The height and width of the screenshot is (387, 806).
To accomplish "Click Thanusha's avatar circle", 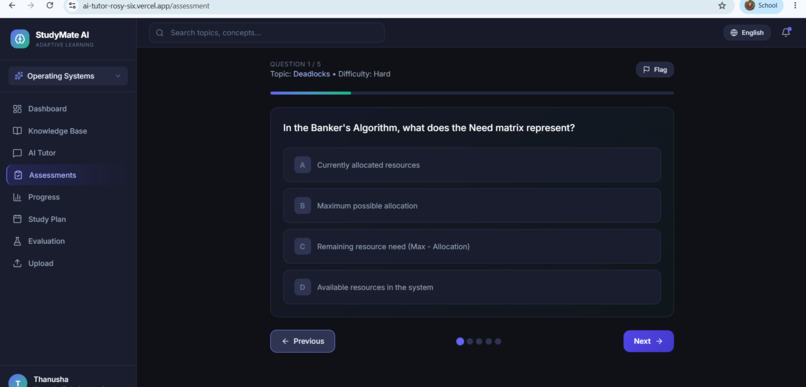I will click(x=18, y=381).
